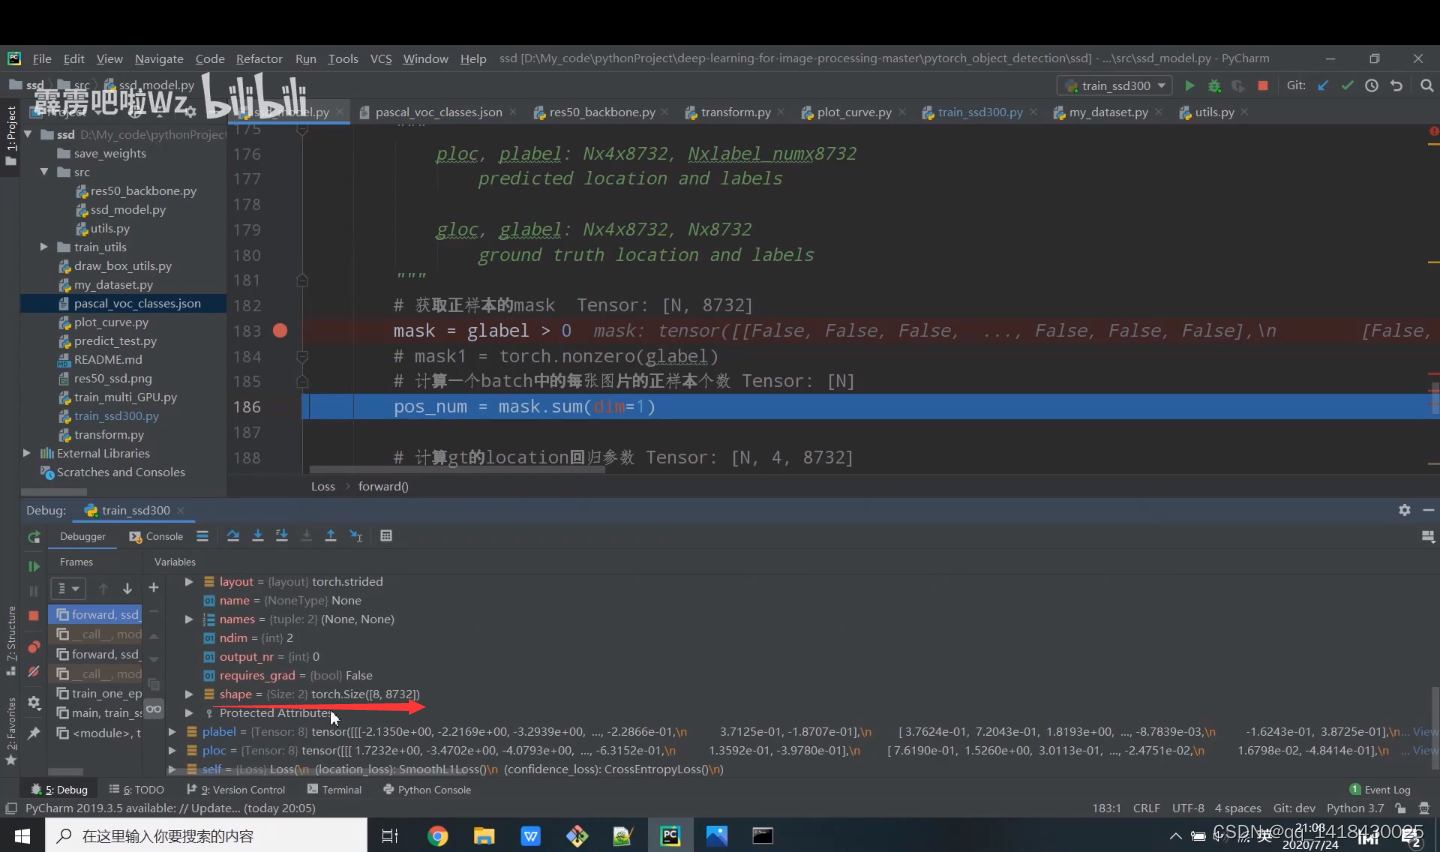
Task: Select the next frame with the down arrow
Action: pos(127,589)
